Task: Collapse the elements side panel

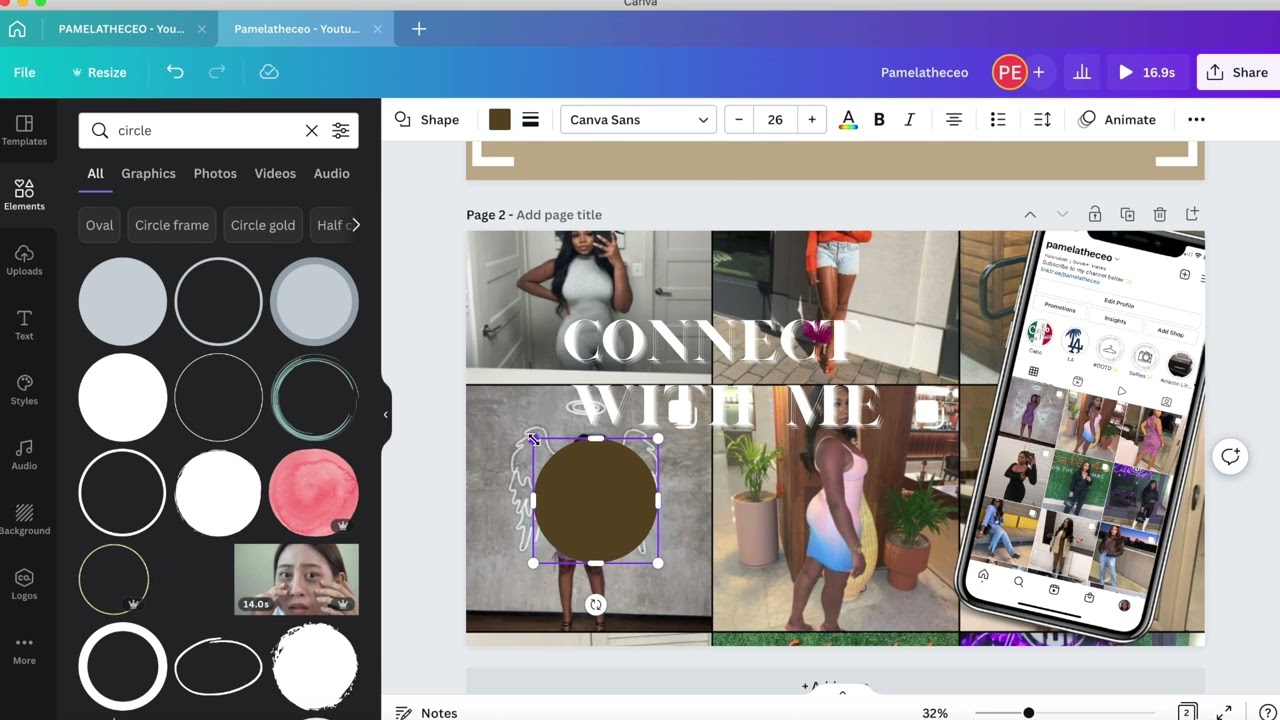Action: [x=385, y=414]
